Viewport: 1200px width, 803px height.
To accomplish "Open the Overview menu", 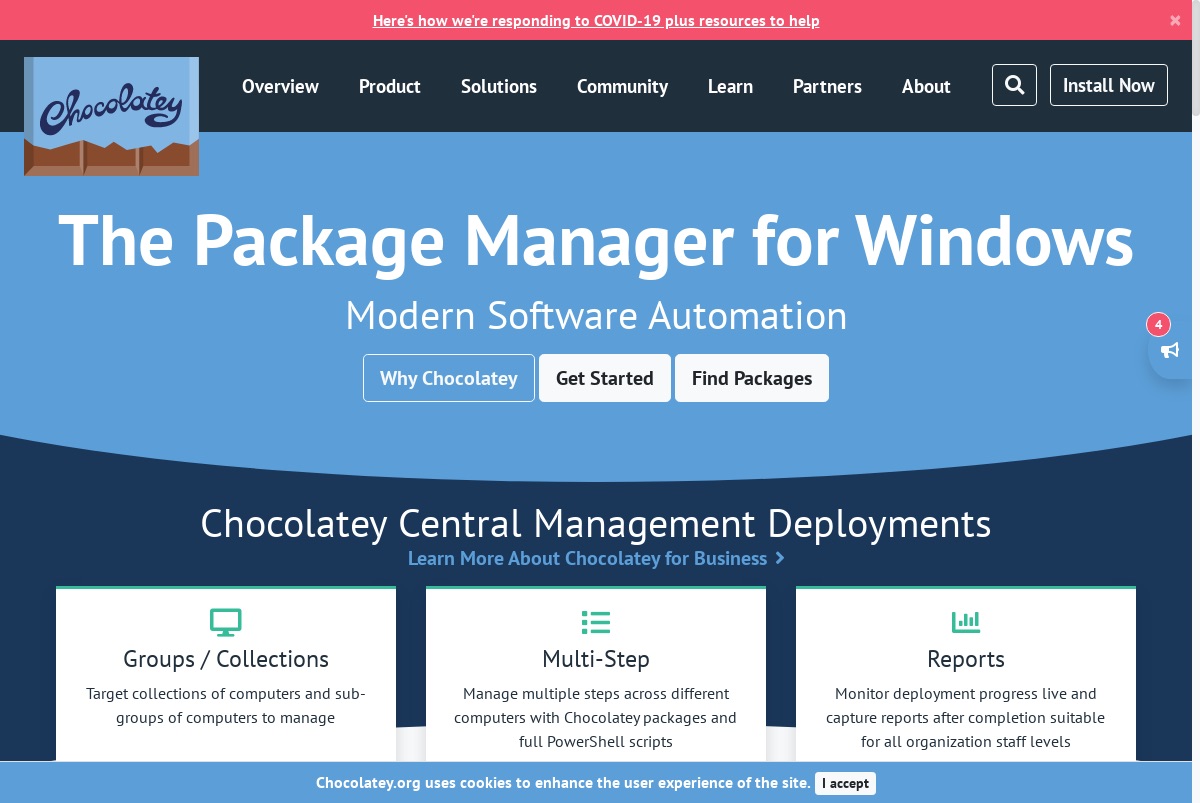I will (280, 86).
